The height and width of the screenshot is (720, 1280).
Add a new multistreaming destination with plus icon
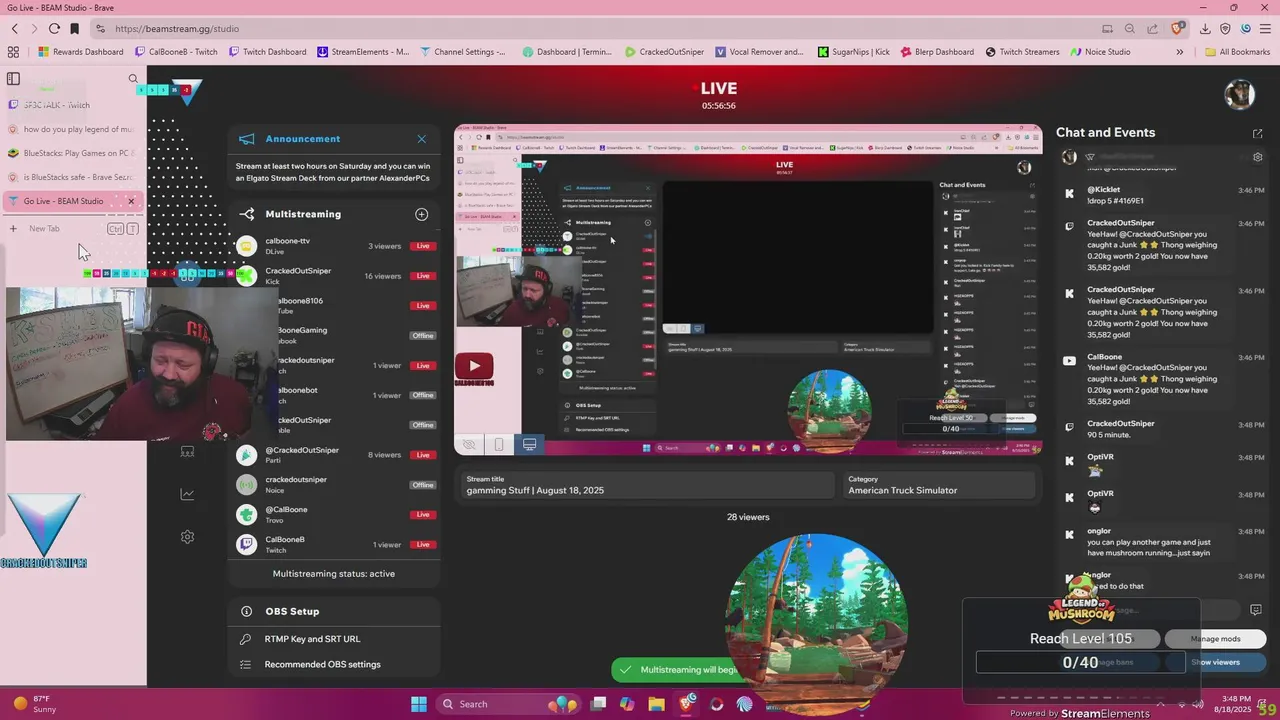[x=421, y=214]
